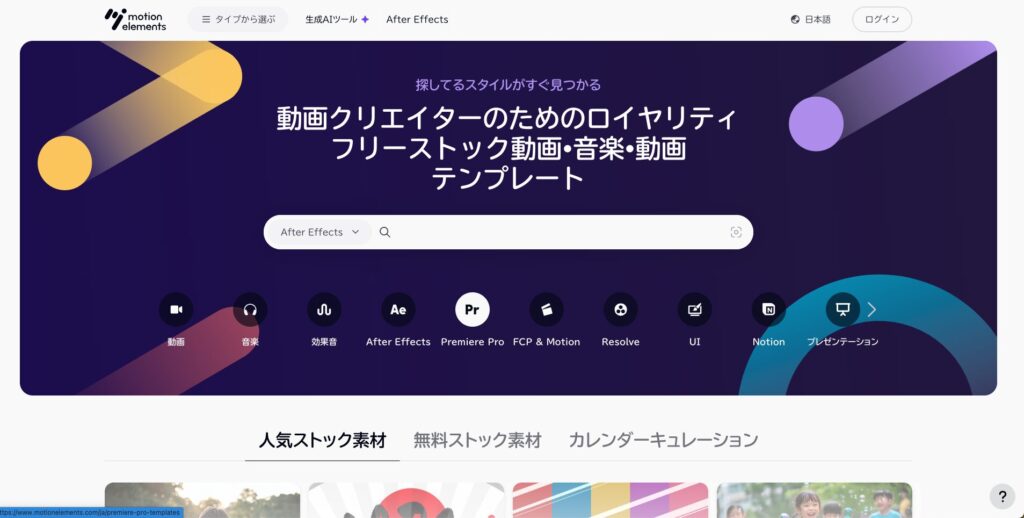
Task: Switch to the カレンダーキュレーション tab
Action: (663, 440)
